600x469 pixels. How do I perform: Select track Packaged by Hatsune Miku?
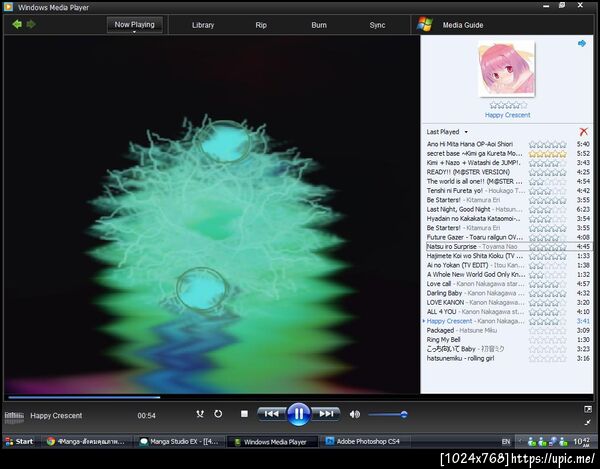pyautogui.click(x=509, y=331)
